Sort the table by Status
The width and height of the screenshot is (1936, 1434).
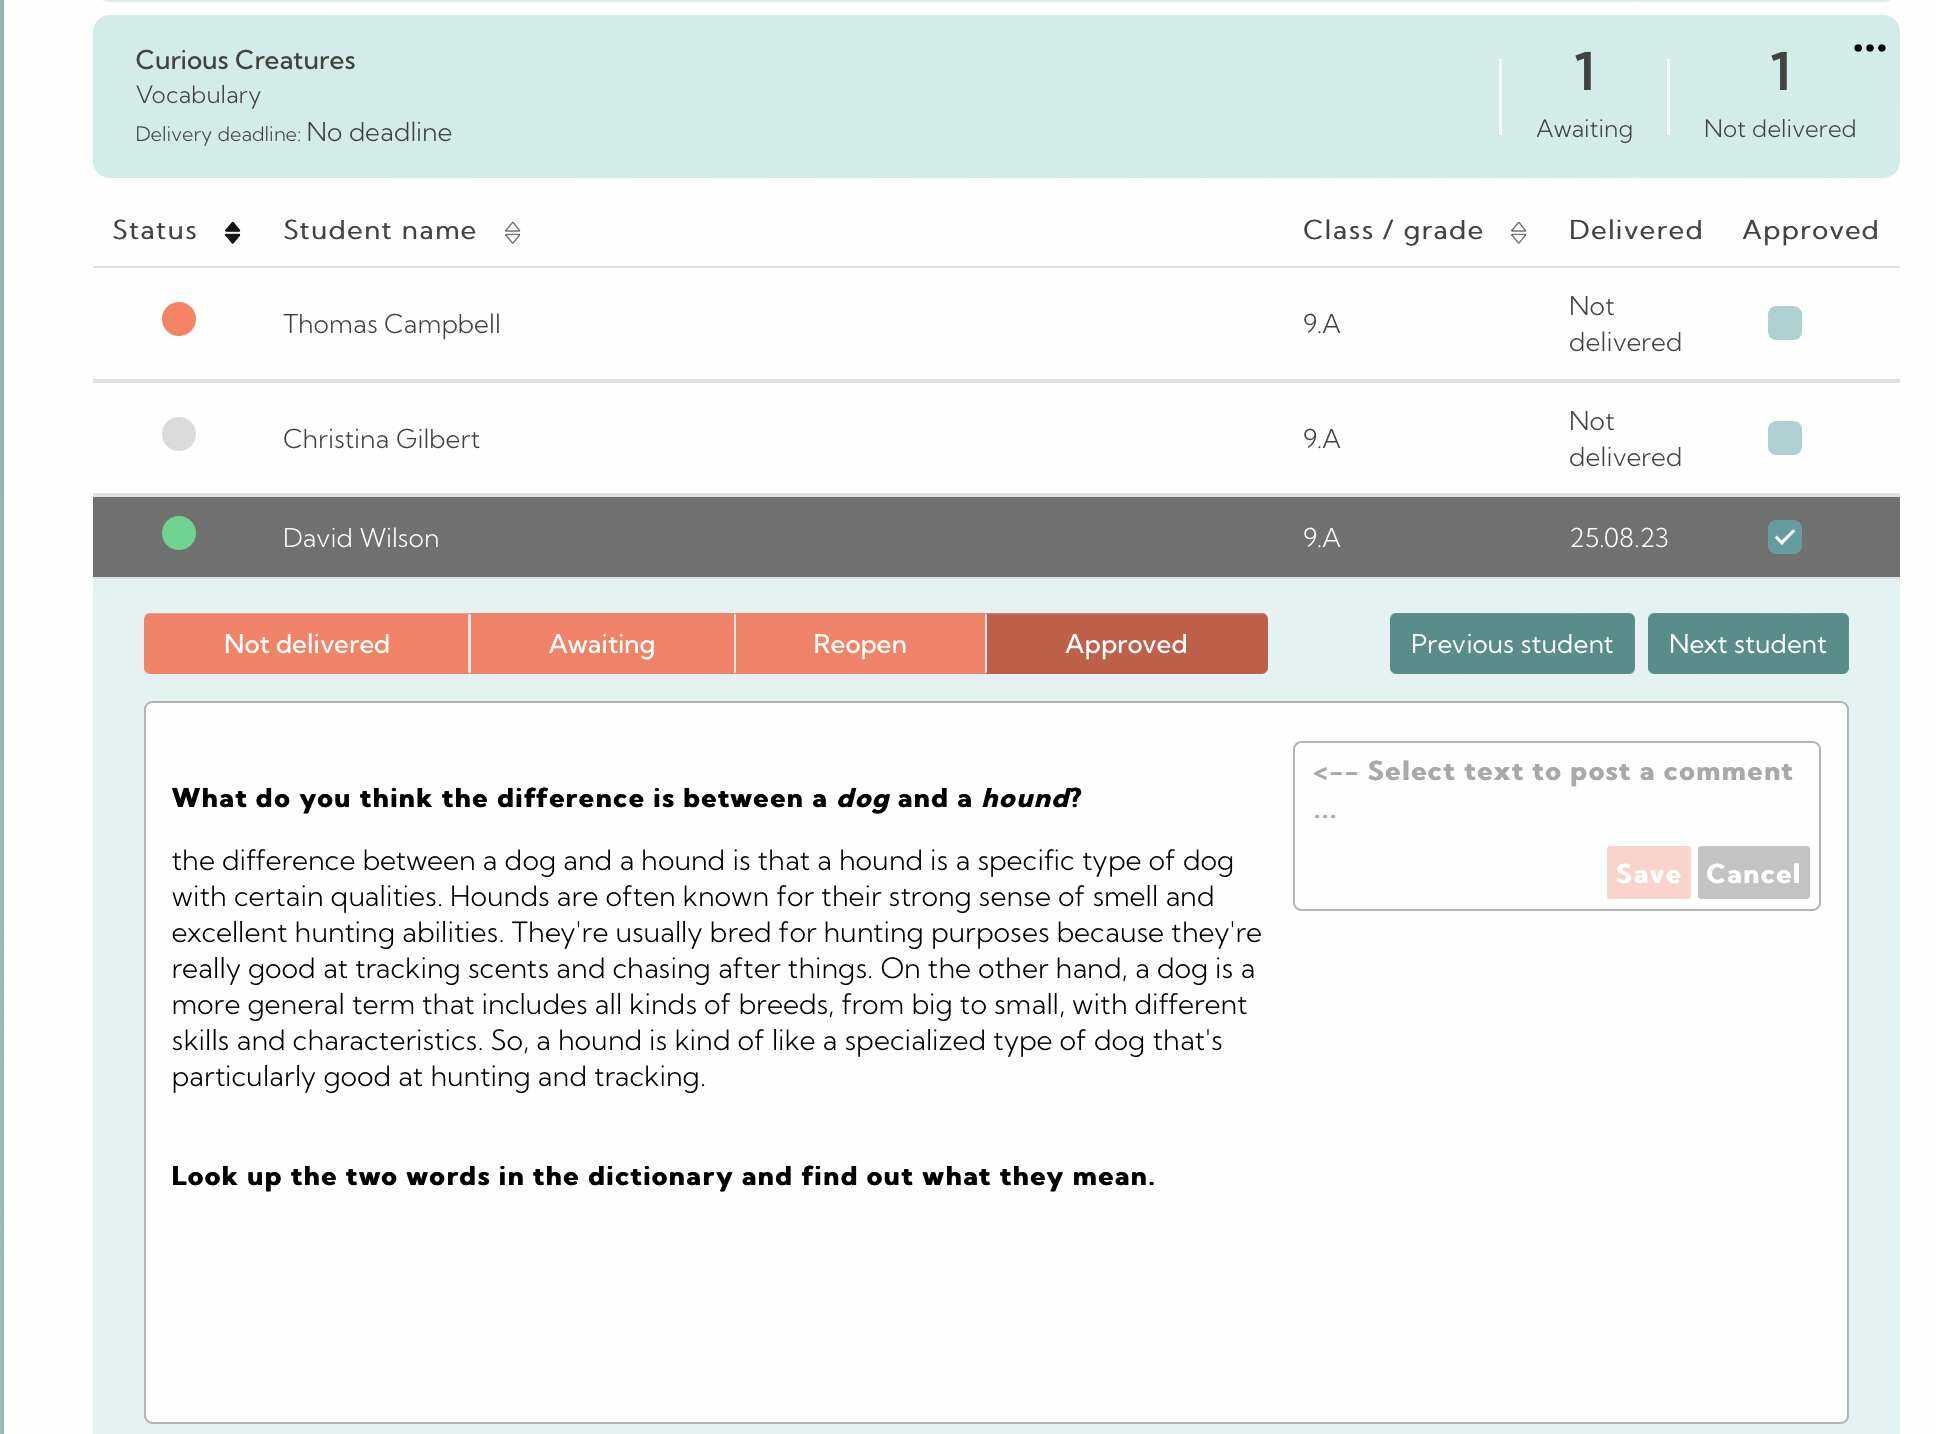232,232
